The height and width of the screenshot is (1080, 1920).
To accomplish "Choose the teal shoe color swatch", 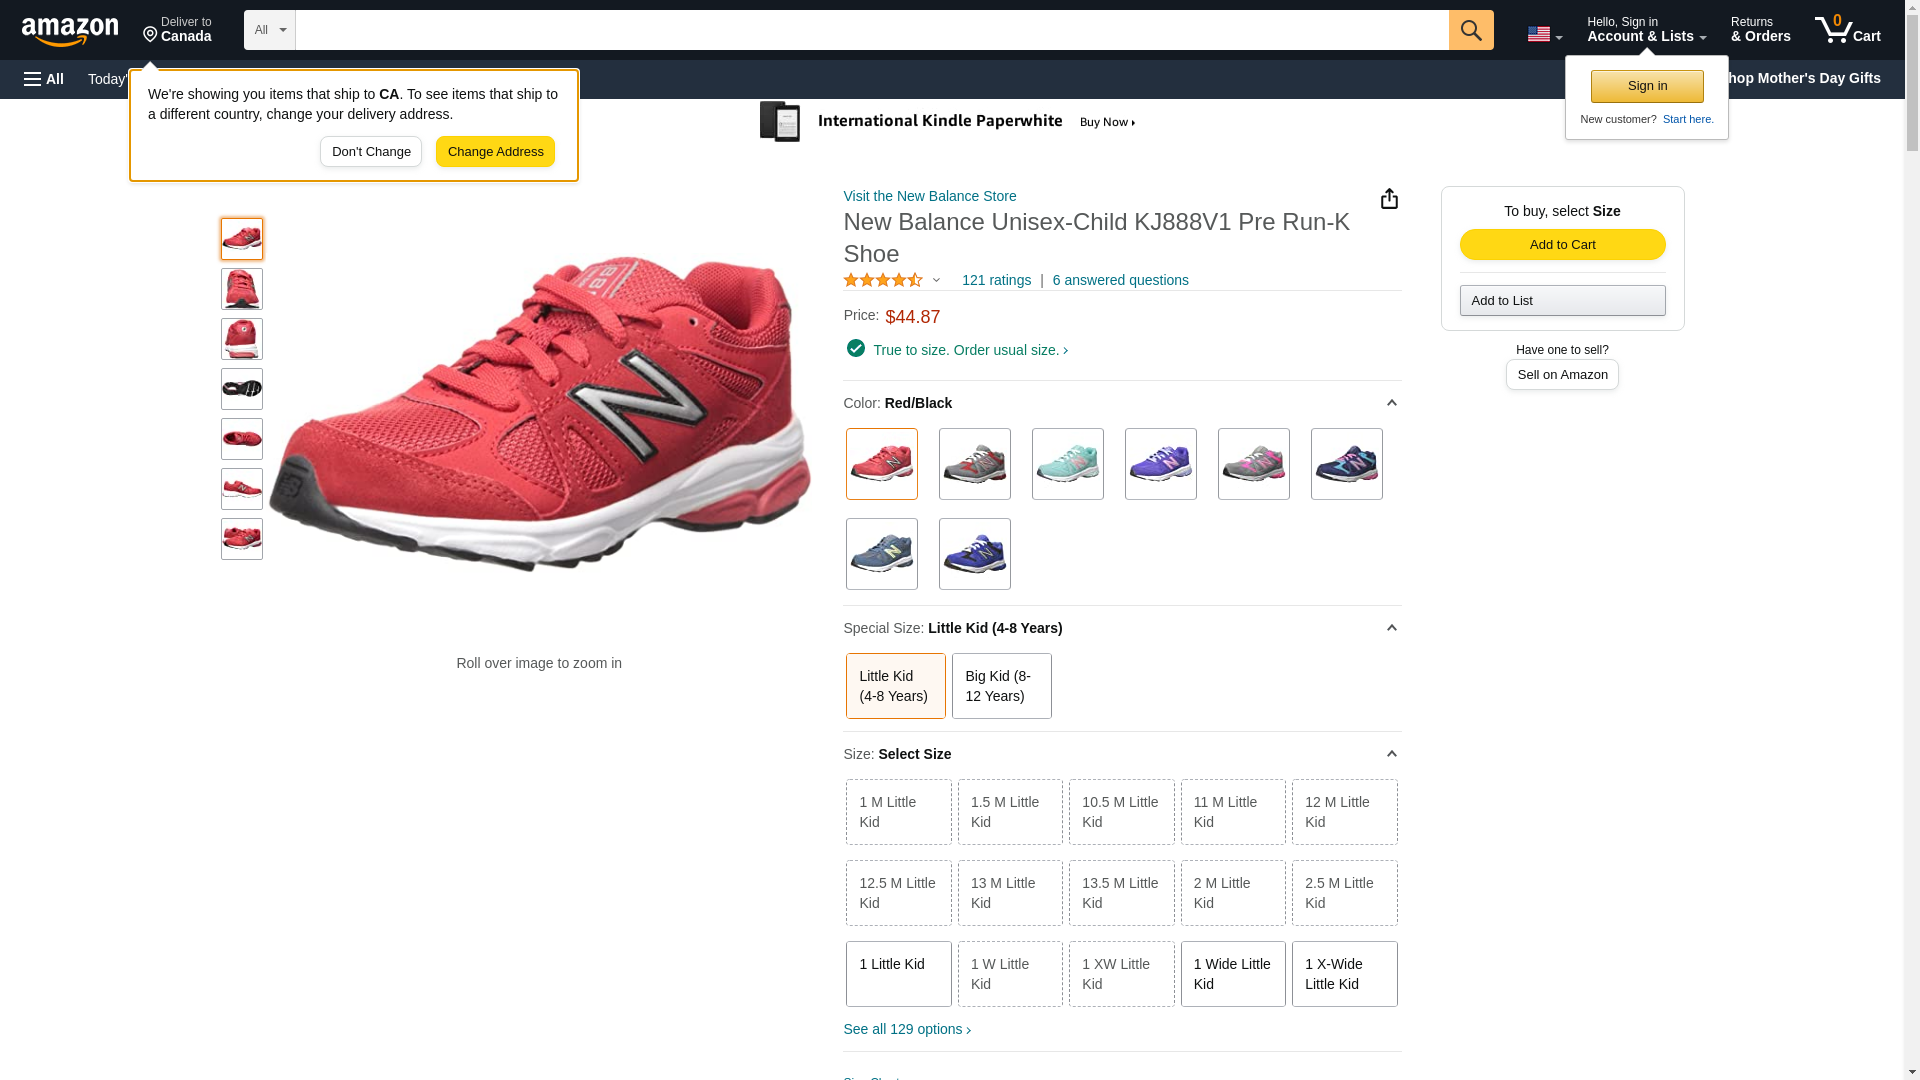I will [1067, 464].
